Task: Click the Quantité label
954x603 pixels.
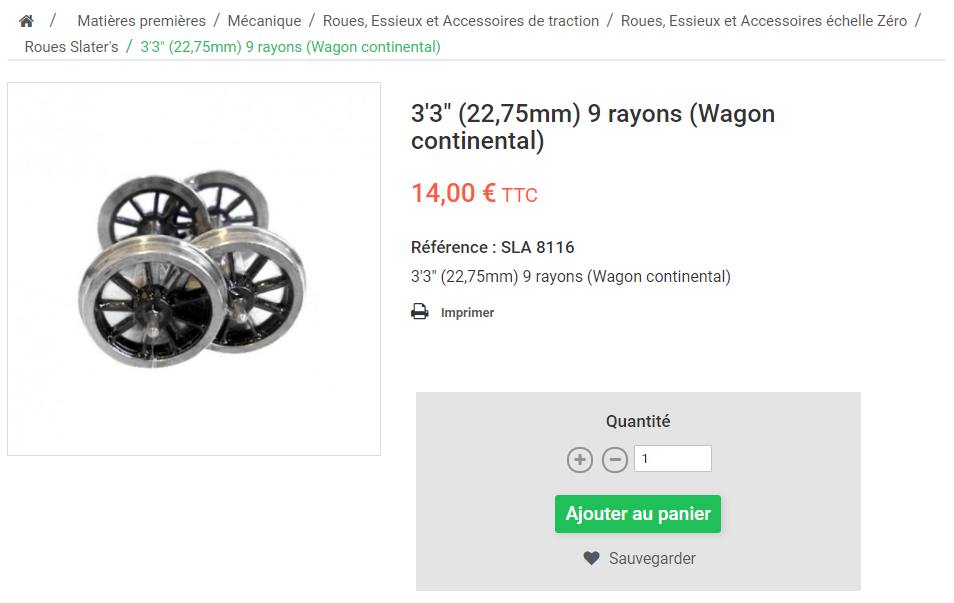Action: click(x=638, y=421)
